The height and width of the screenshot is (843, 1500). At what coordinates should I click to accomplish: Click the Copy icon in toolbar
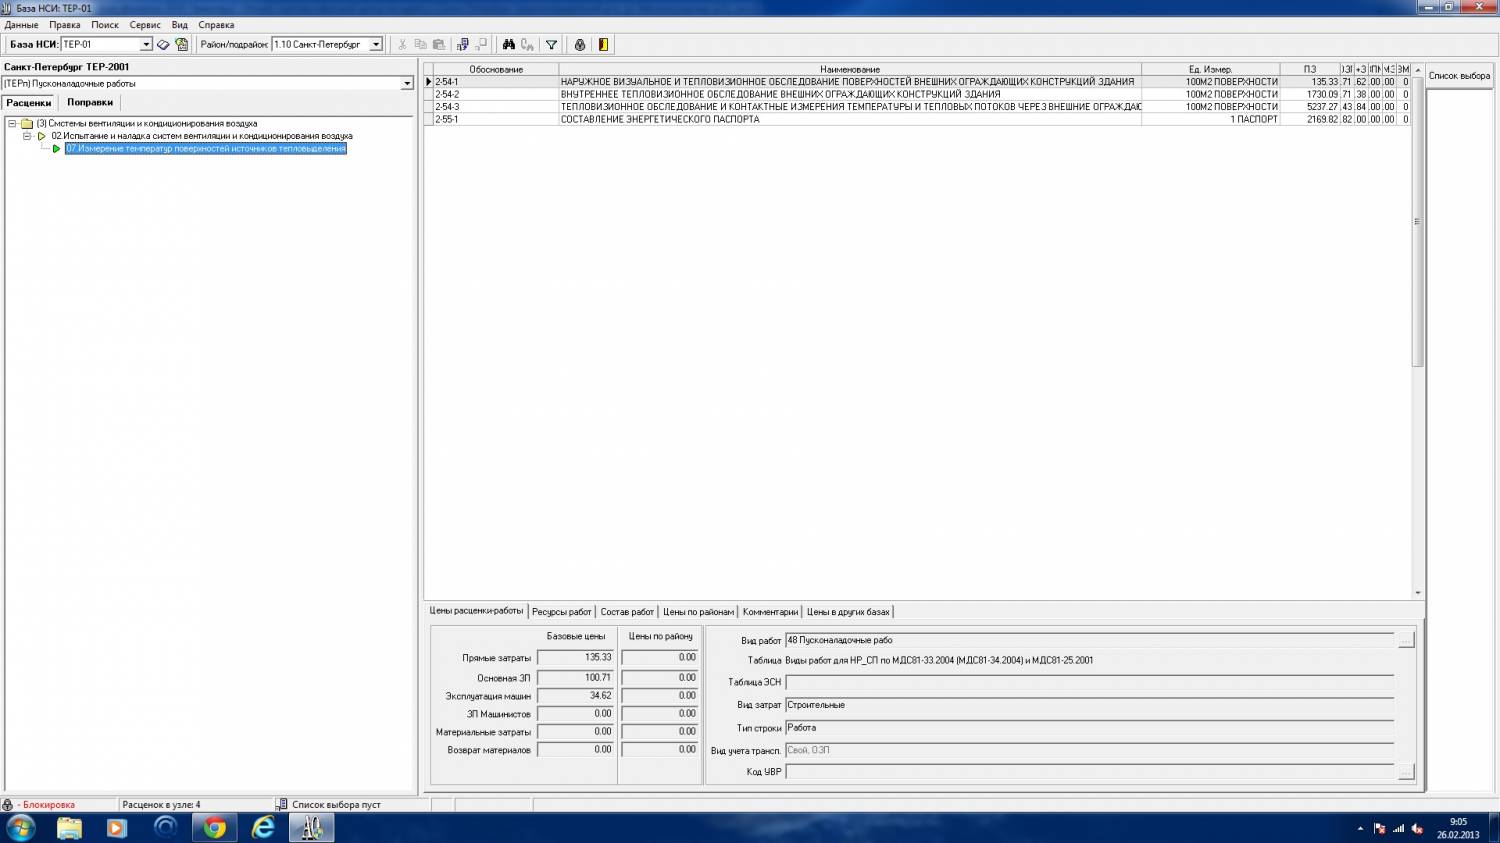coord(420,45)
